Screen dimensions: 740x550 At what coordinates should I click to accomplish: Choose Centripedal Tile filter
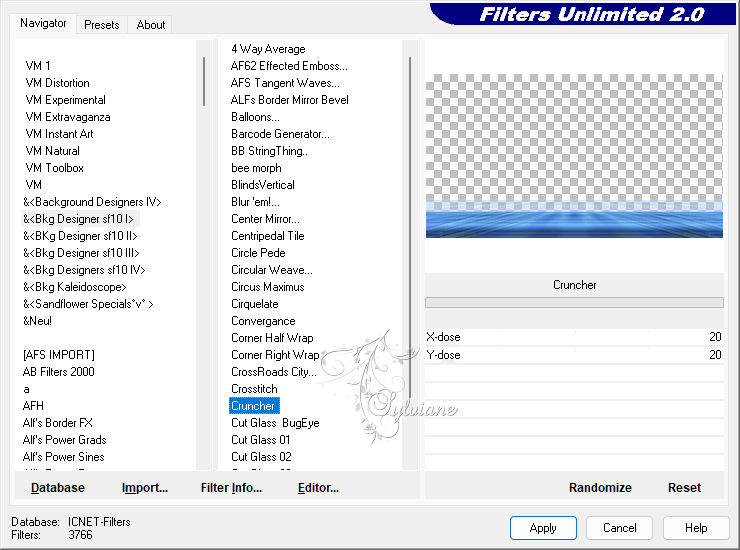(x=268, y=236)
